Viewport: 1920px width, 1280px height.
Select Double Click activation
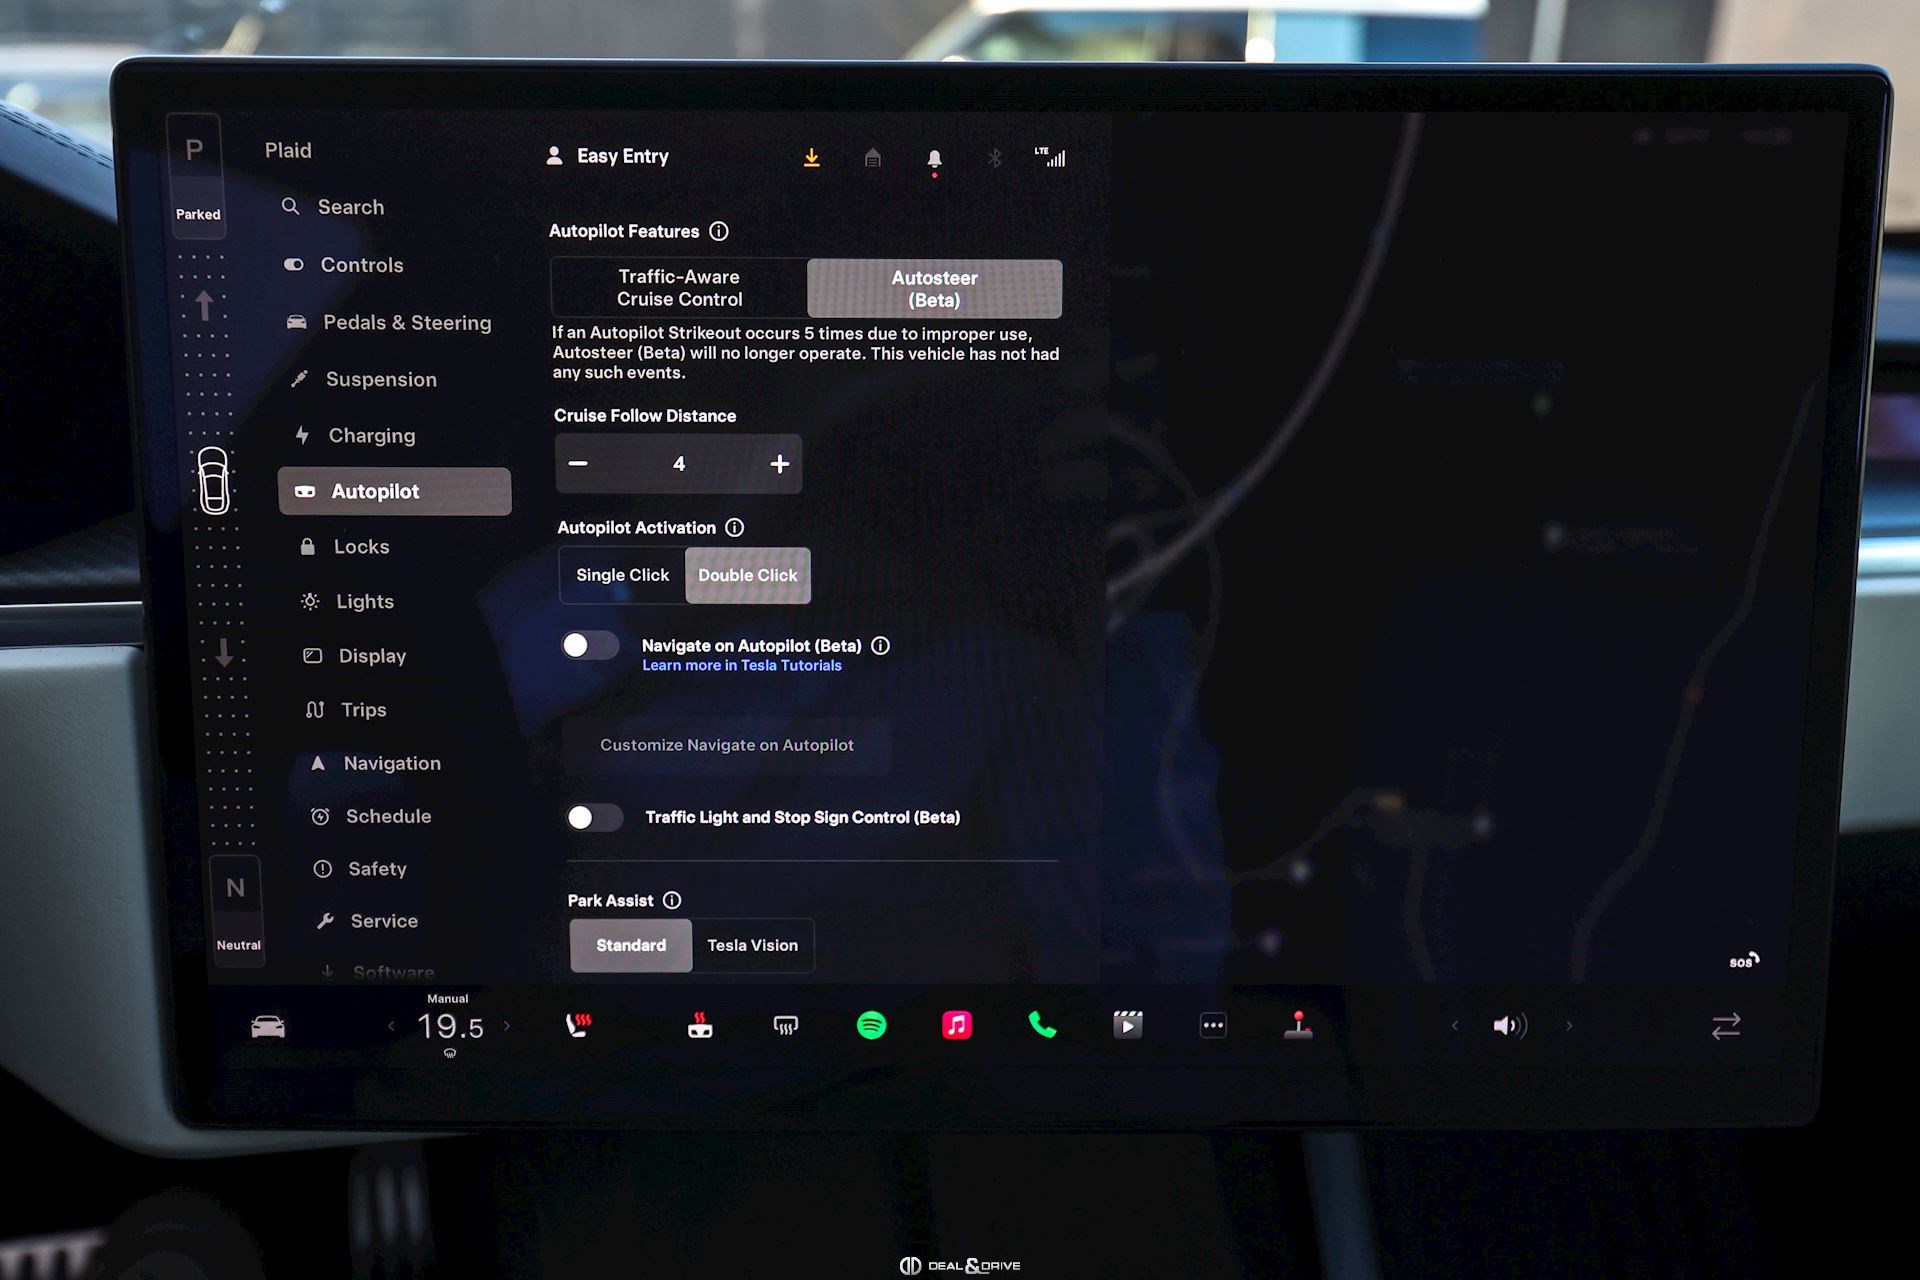[747, 576]
